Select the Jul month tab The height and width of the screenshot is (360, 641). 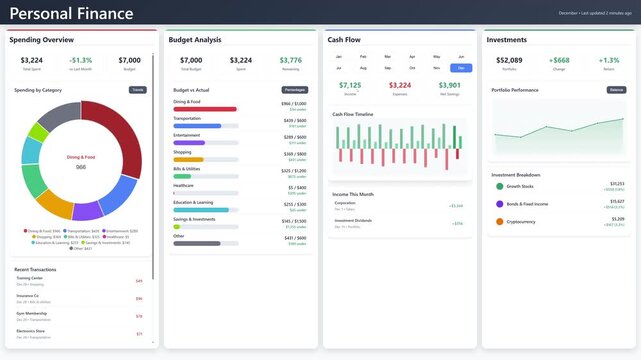[x=338, y=68]
